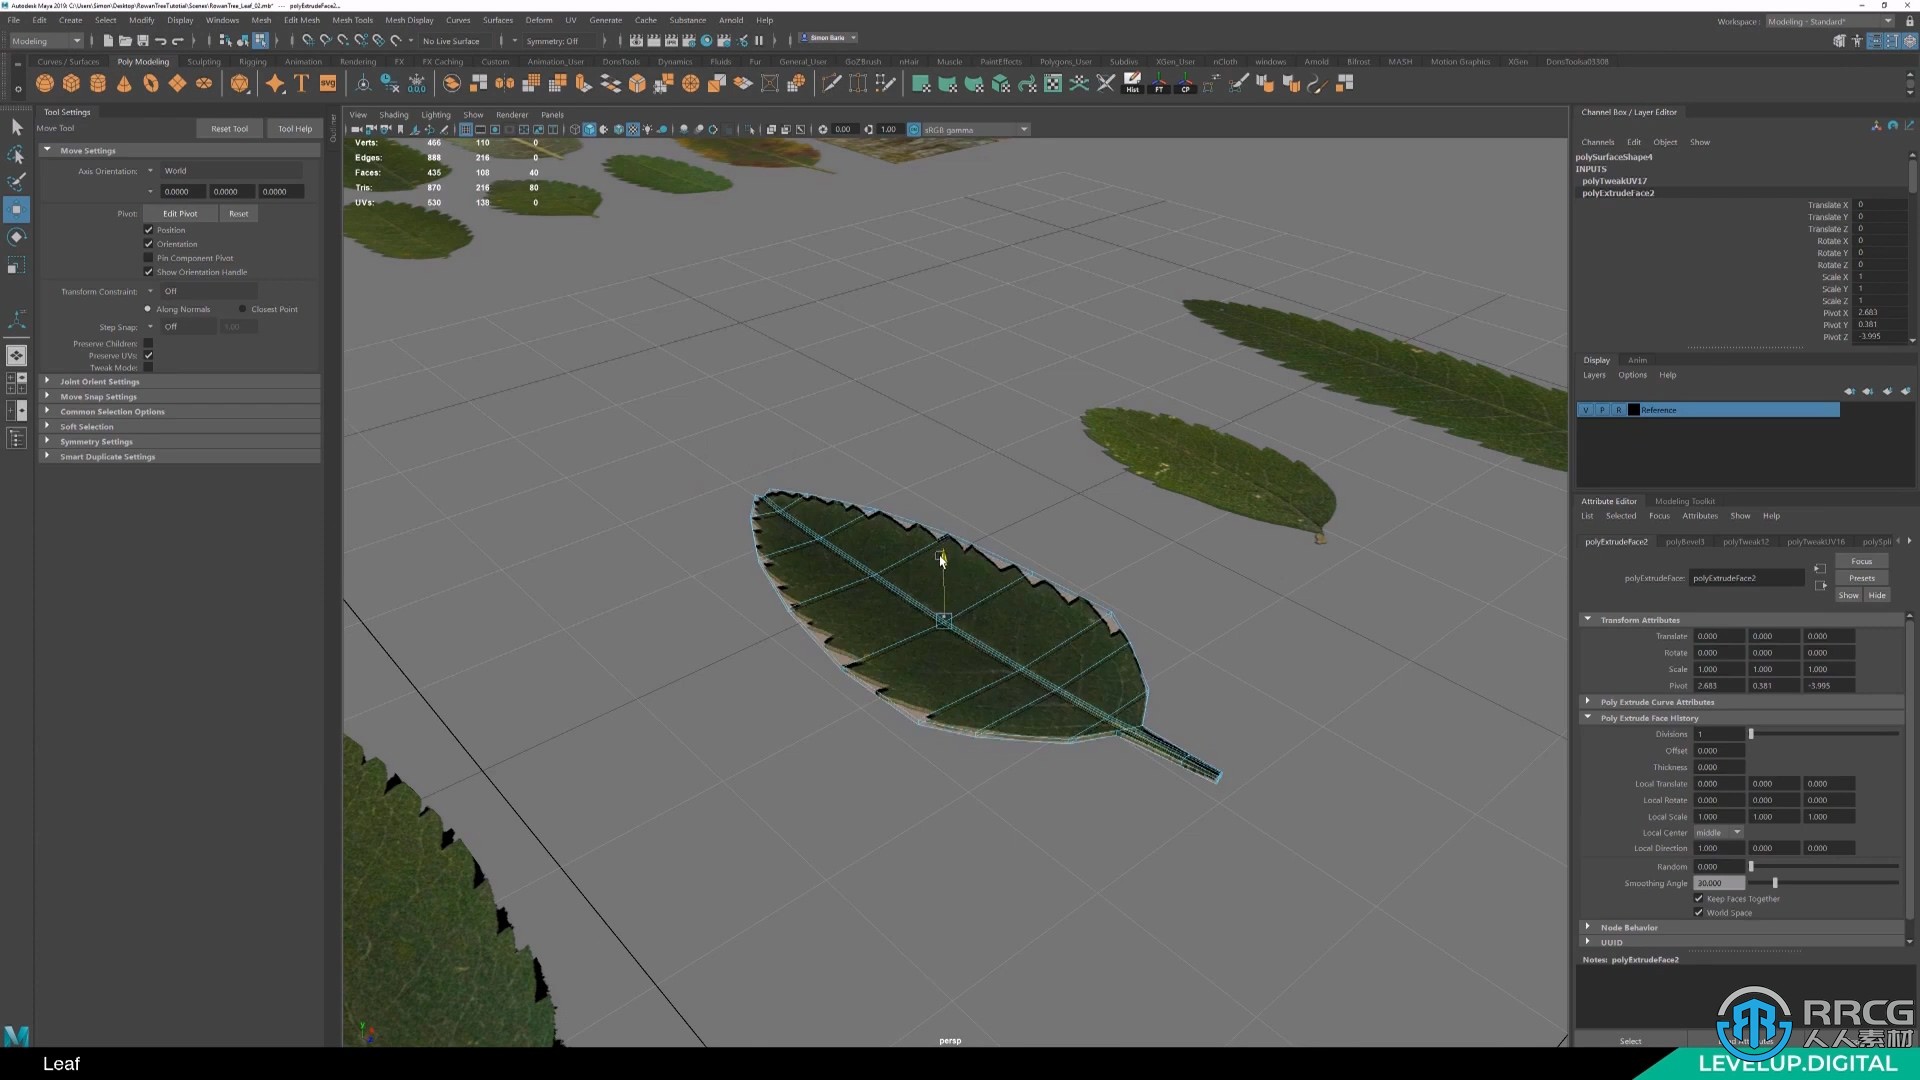Toggle the Position pivot checkbox
The height and width of the screenshot is (1080, 1920).
149,230
